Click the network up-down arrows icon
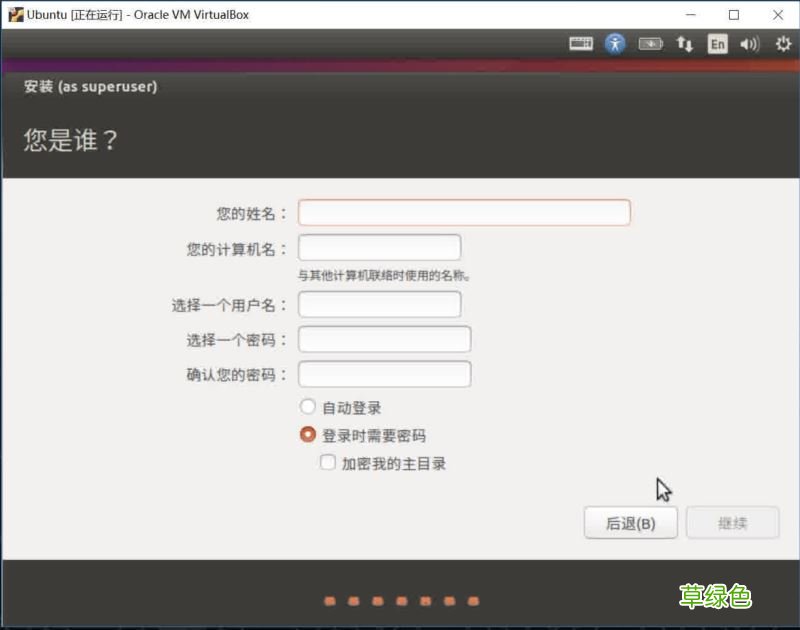 (684, 44)
